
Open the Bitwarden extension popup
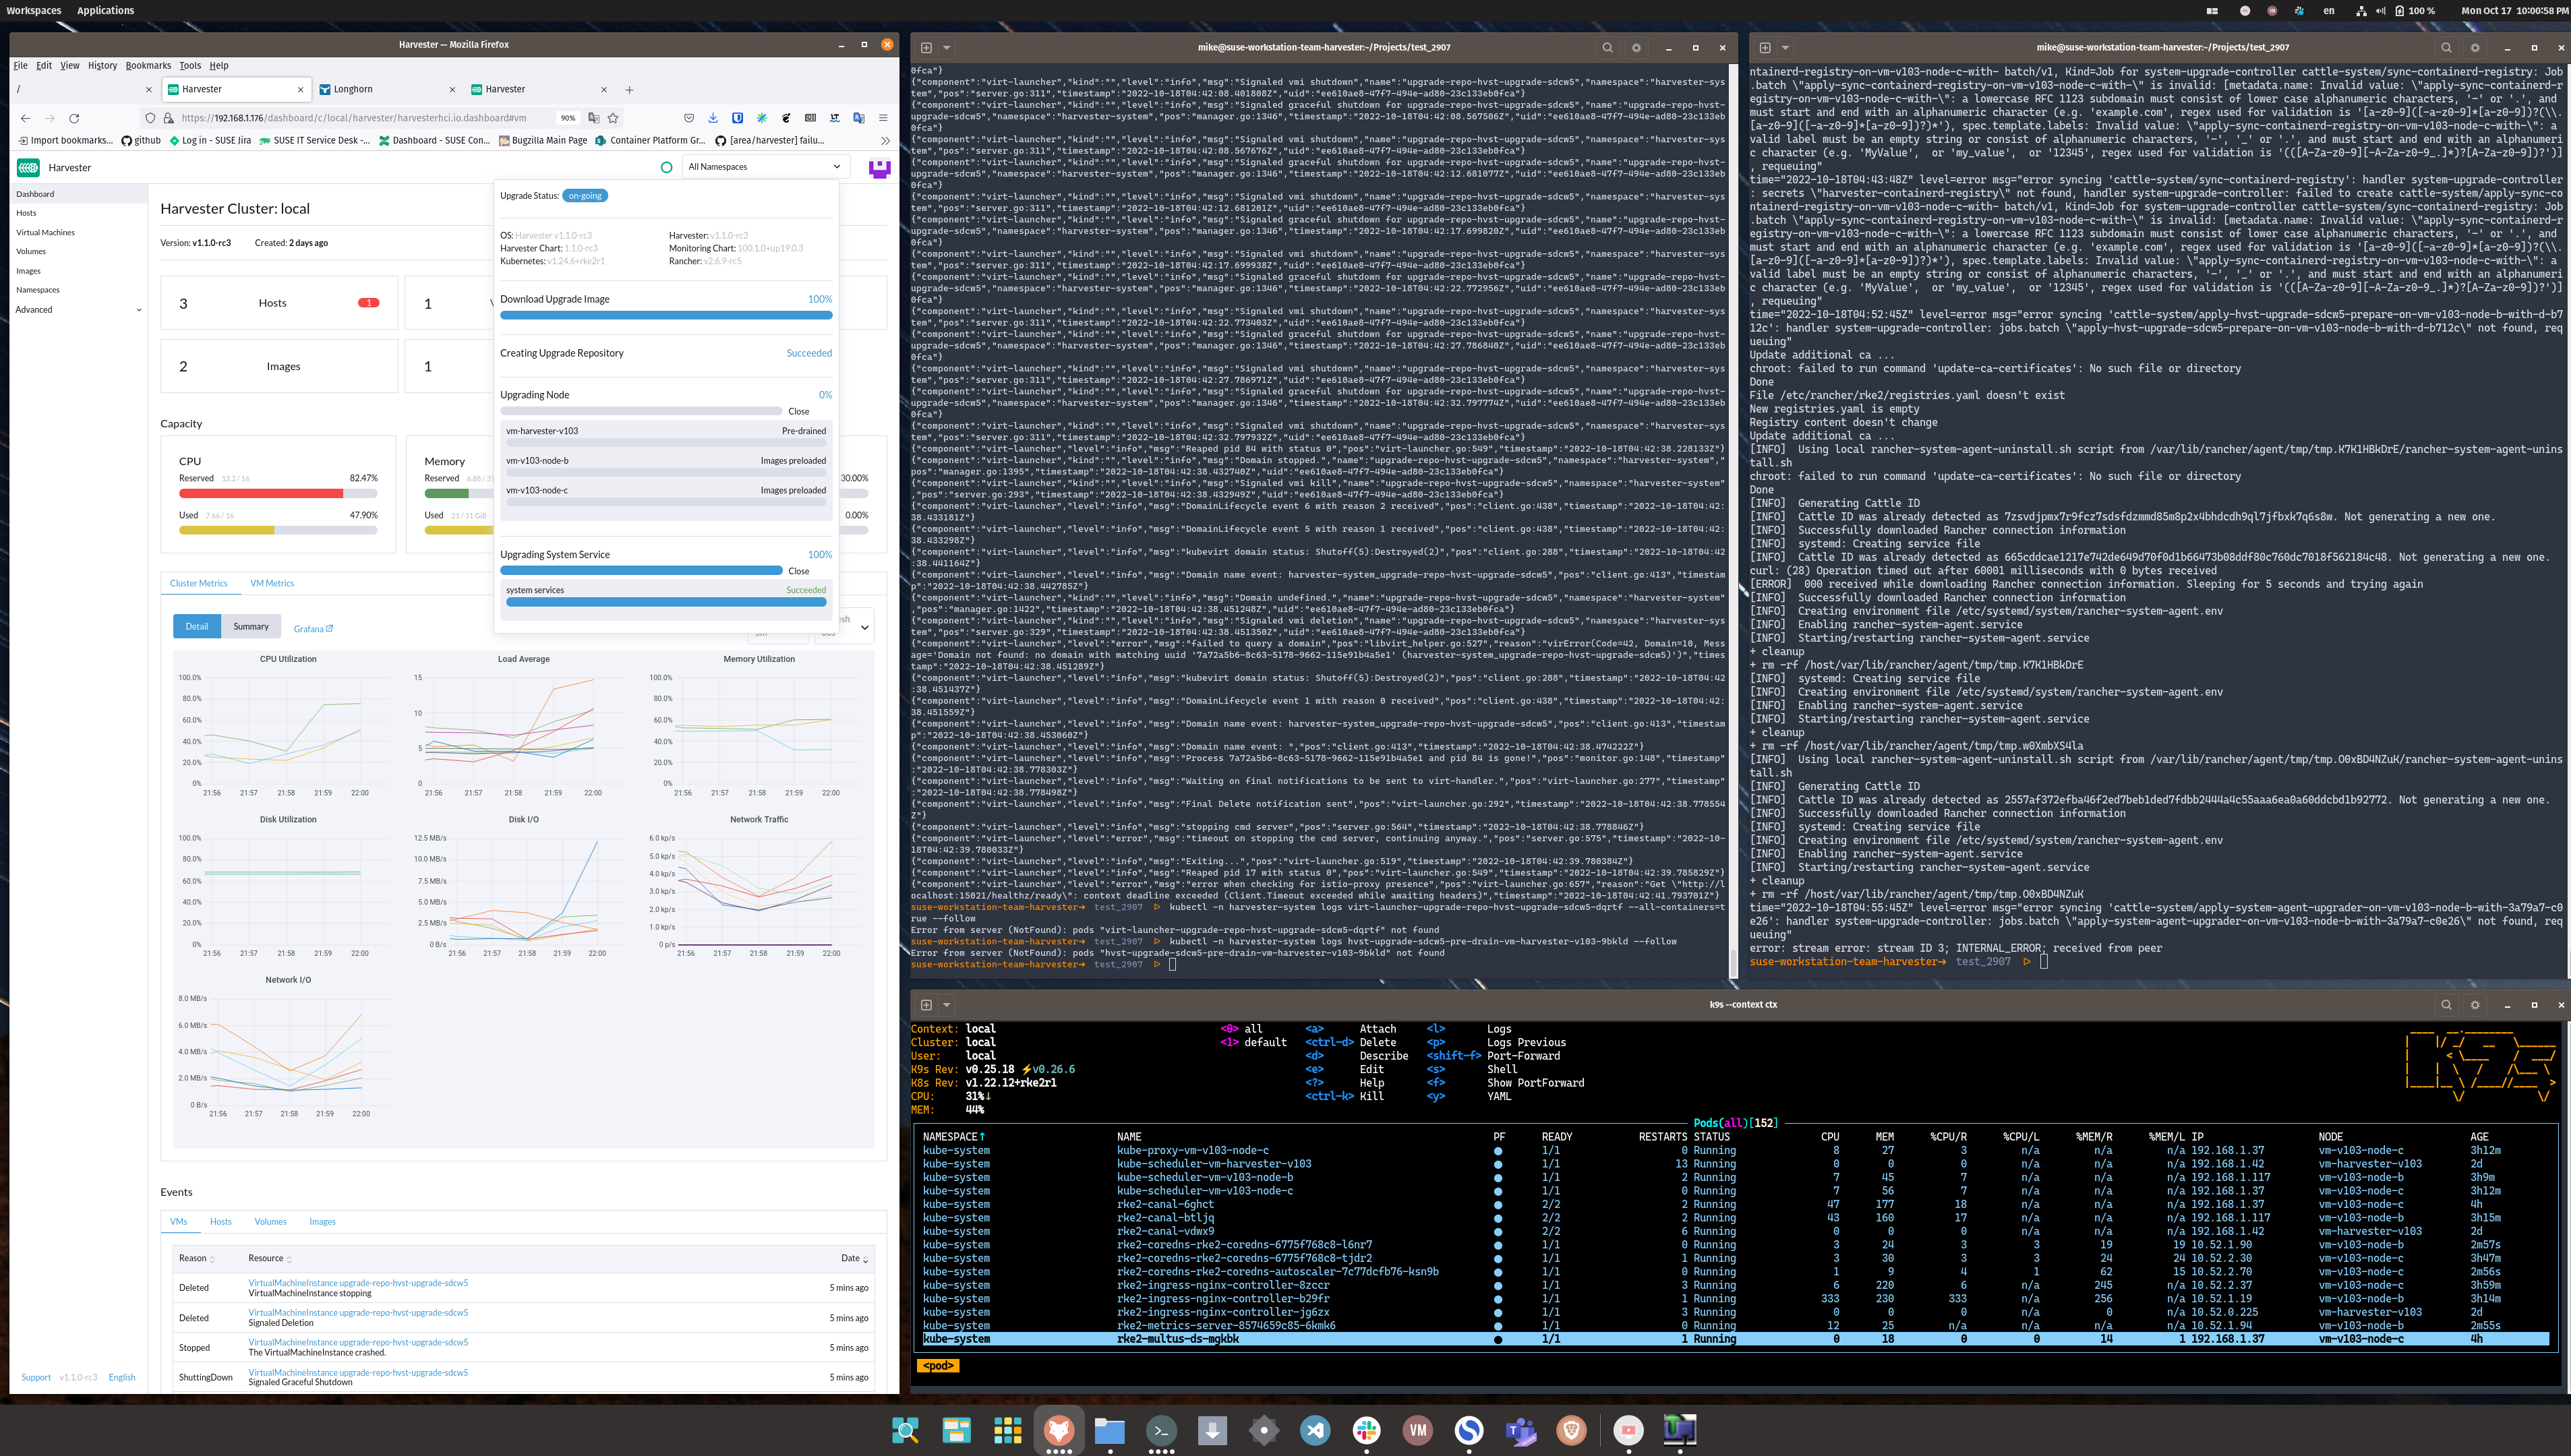(738, 118)
